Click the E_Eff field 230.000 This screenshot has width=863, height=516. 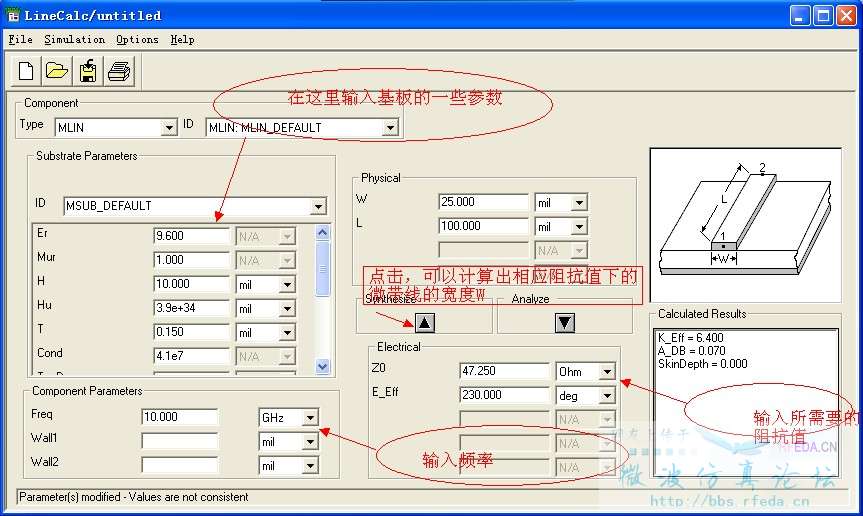(504, 395)
